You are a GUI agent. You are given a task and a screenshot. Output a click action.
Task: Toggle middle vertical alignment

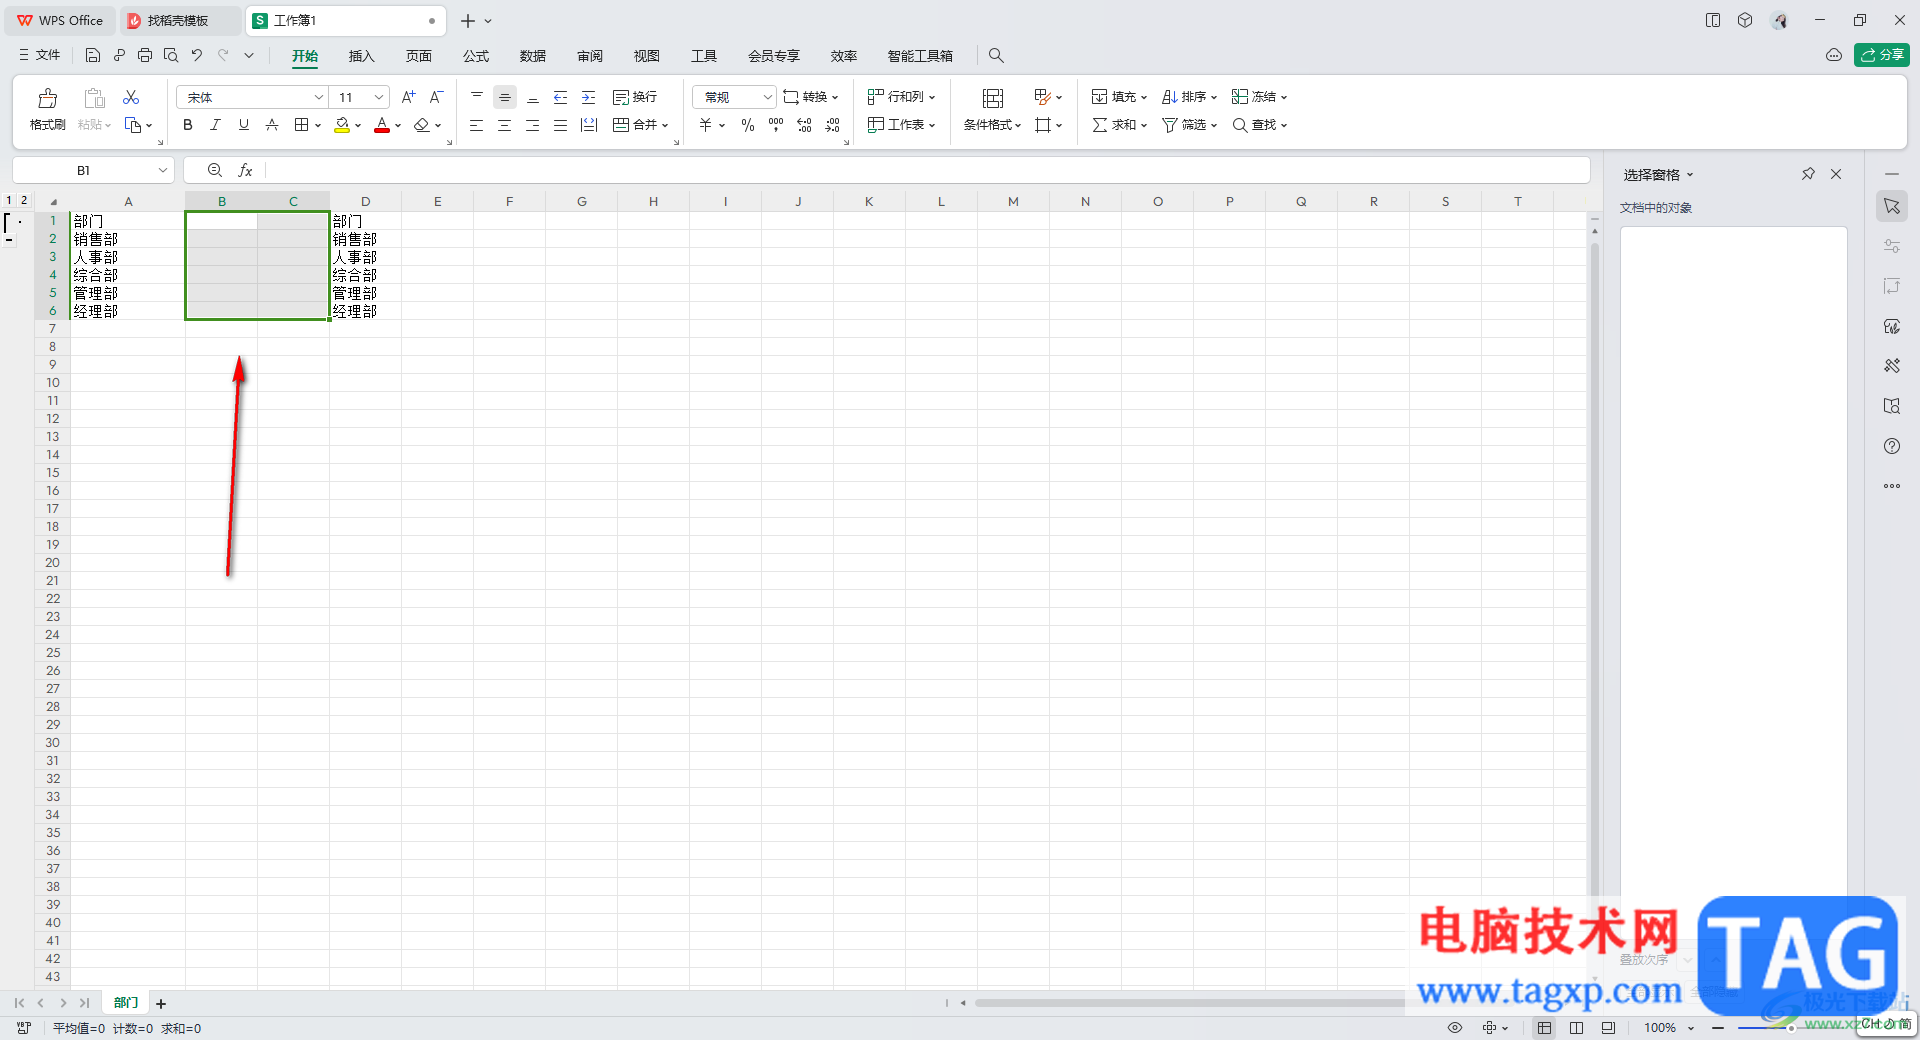[505, 97]
